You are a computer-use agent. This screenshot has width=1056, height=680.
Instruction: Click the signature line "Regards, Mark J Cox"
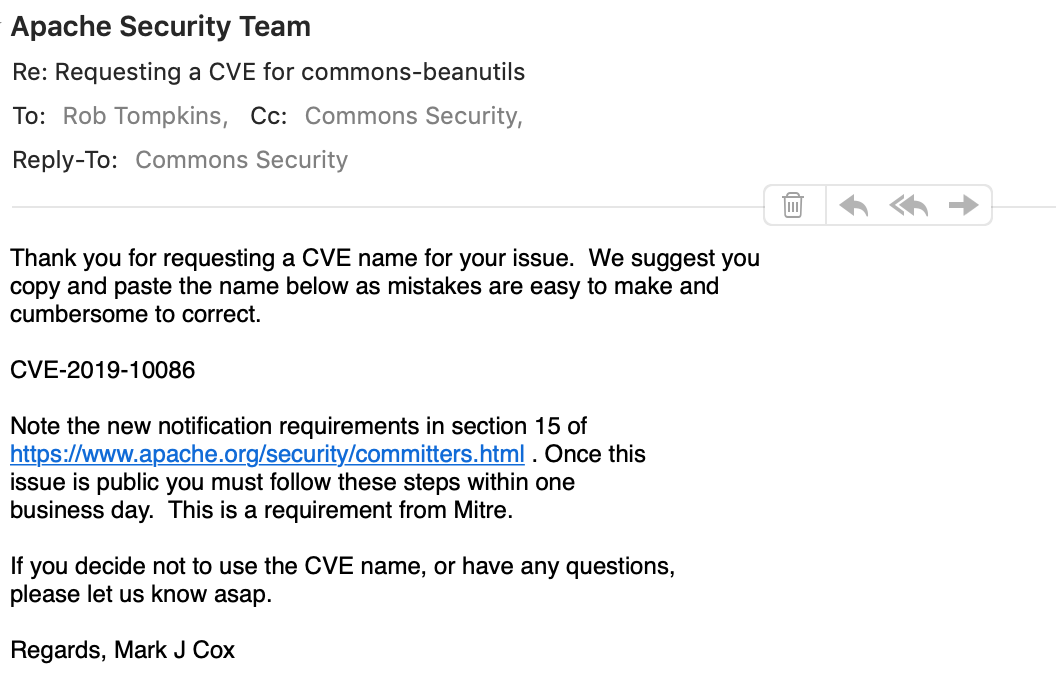(123, 650)
